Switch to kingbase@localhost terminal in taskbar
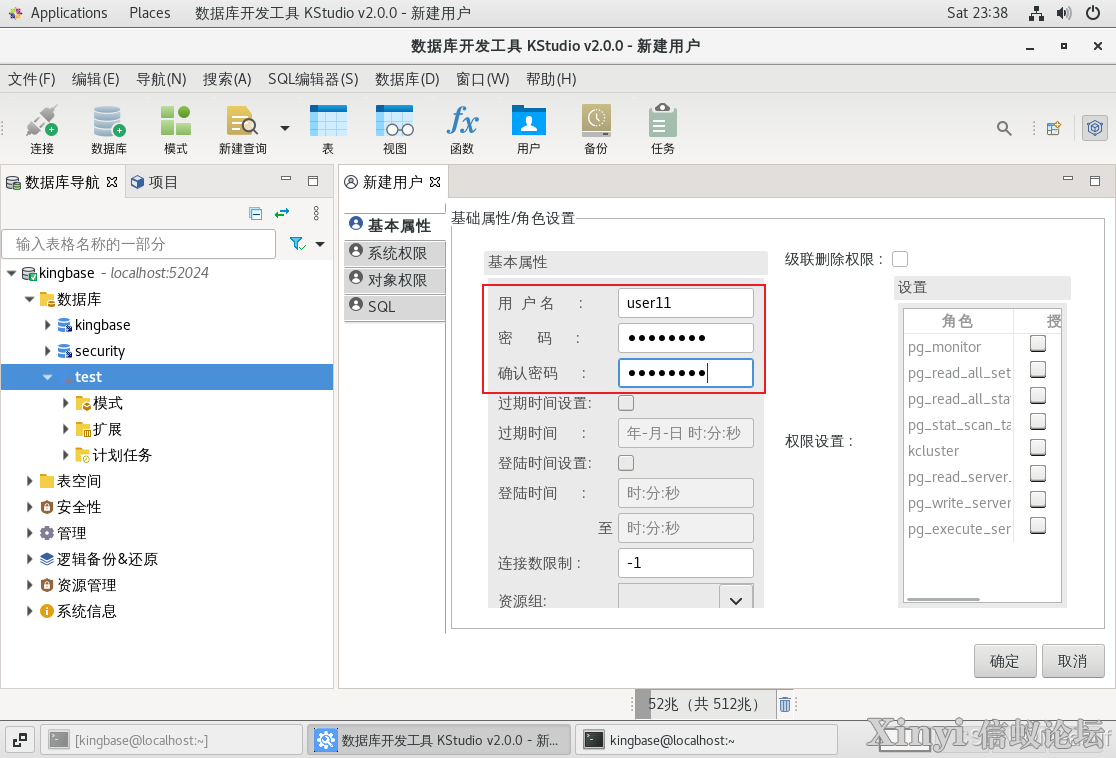1116x758 pixels. 706,740
